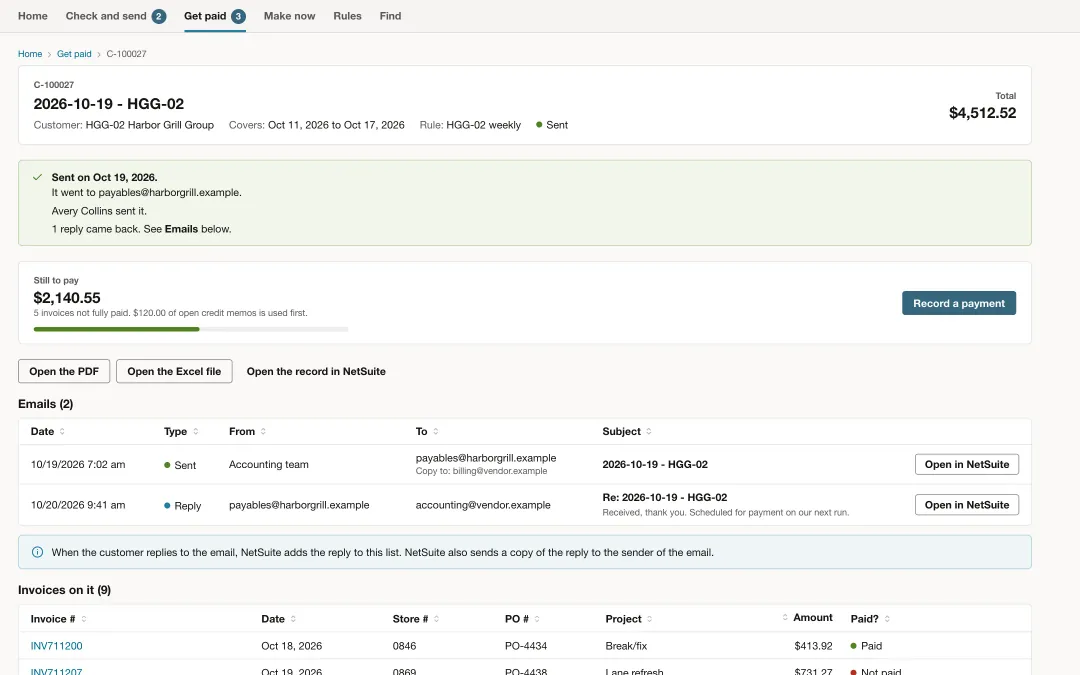Image resolution: width=1080 pixels, height=675 pixels.
Task: Sort emails by From column icon
Action: coord(263,431)
